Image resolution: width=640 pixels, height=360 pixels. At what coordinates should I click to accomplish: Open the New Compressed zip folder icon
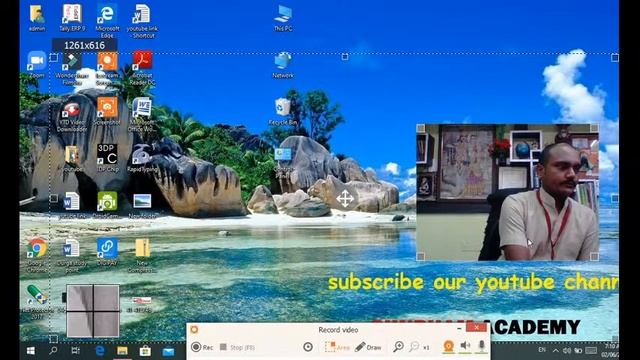tap(142, 255)
